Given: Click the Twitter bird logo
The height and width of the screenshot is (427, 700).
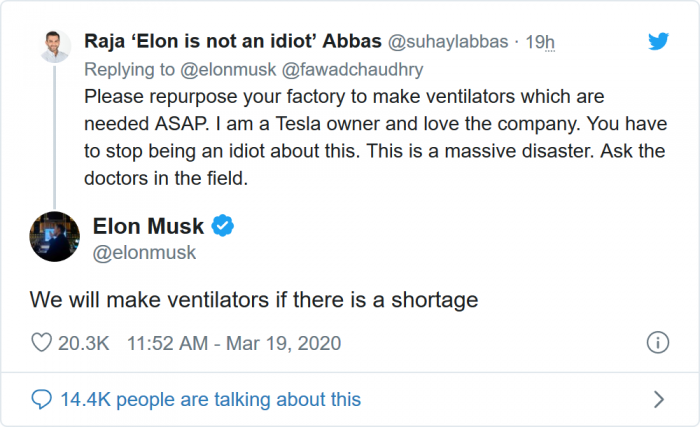Looking at the screenshot, I should pos(657,42).
